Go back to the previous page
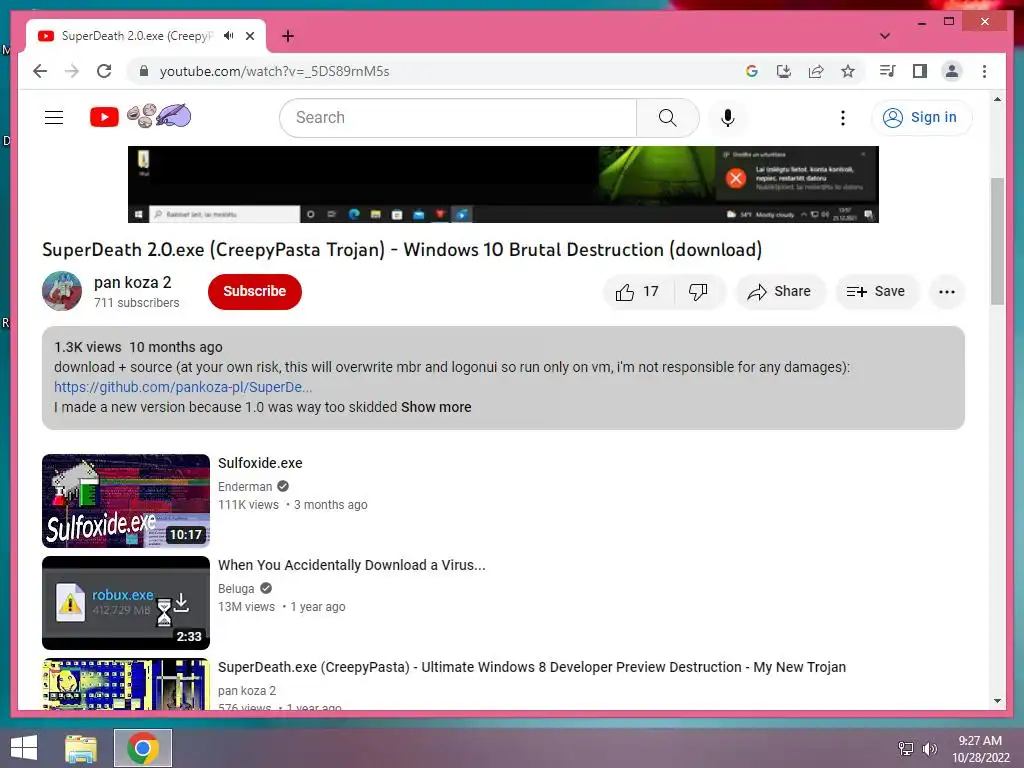The width and height of the screenshot is (1024, 768). click(x=40, y=71)
